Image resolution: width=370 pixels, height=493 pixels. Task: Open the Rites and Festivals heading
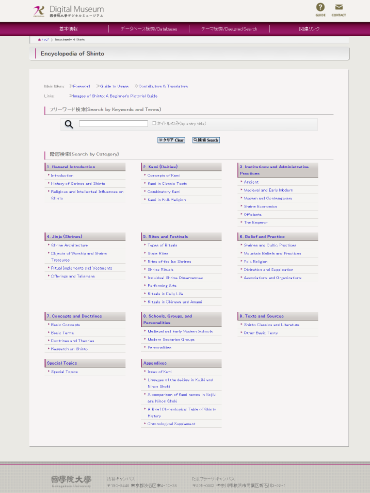pyautogui.click(x=166, y=237)
